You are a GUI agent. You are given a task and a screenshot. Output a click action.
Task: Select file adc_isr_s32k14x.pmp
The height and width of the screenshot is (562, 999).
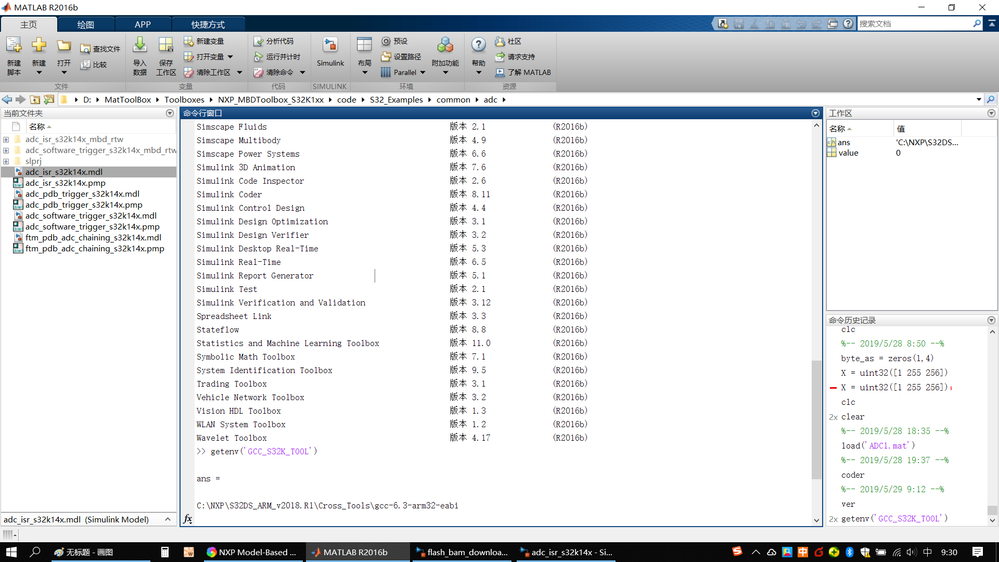pyautogui.click(x=65, y=183)
